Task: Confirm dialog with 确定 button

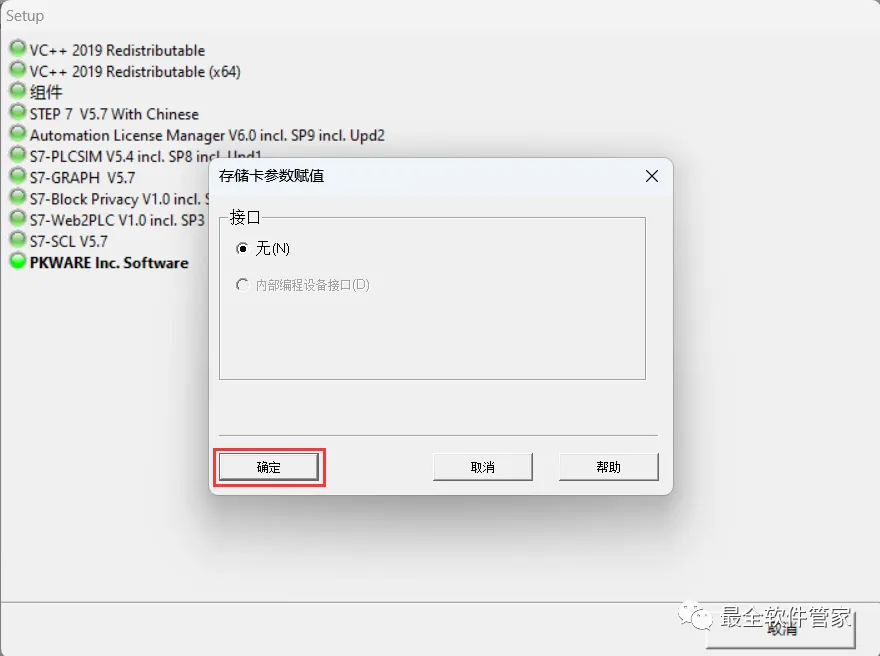Action: (269, 467)
